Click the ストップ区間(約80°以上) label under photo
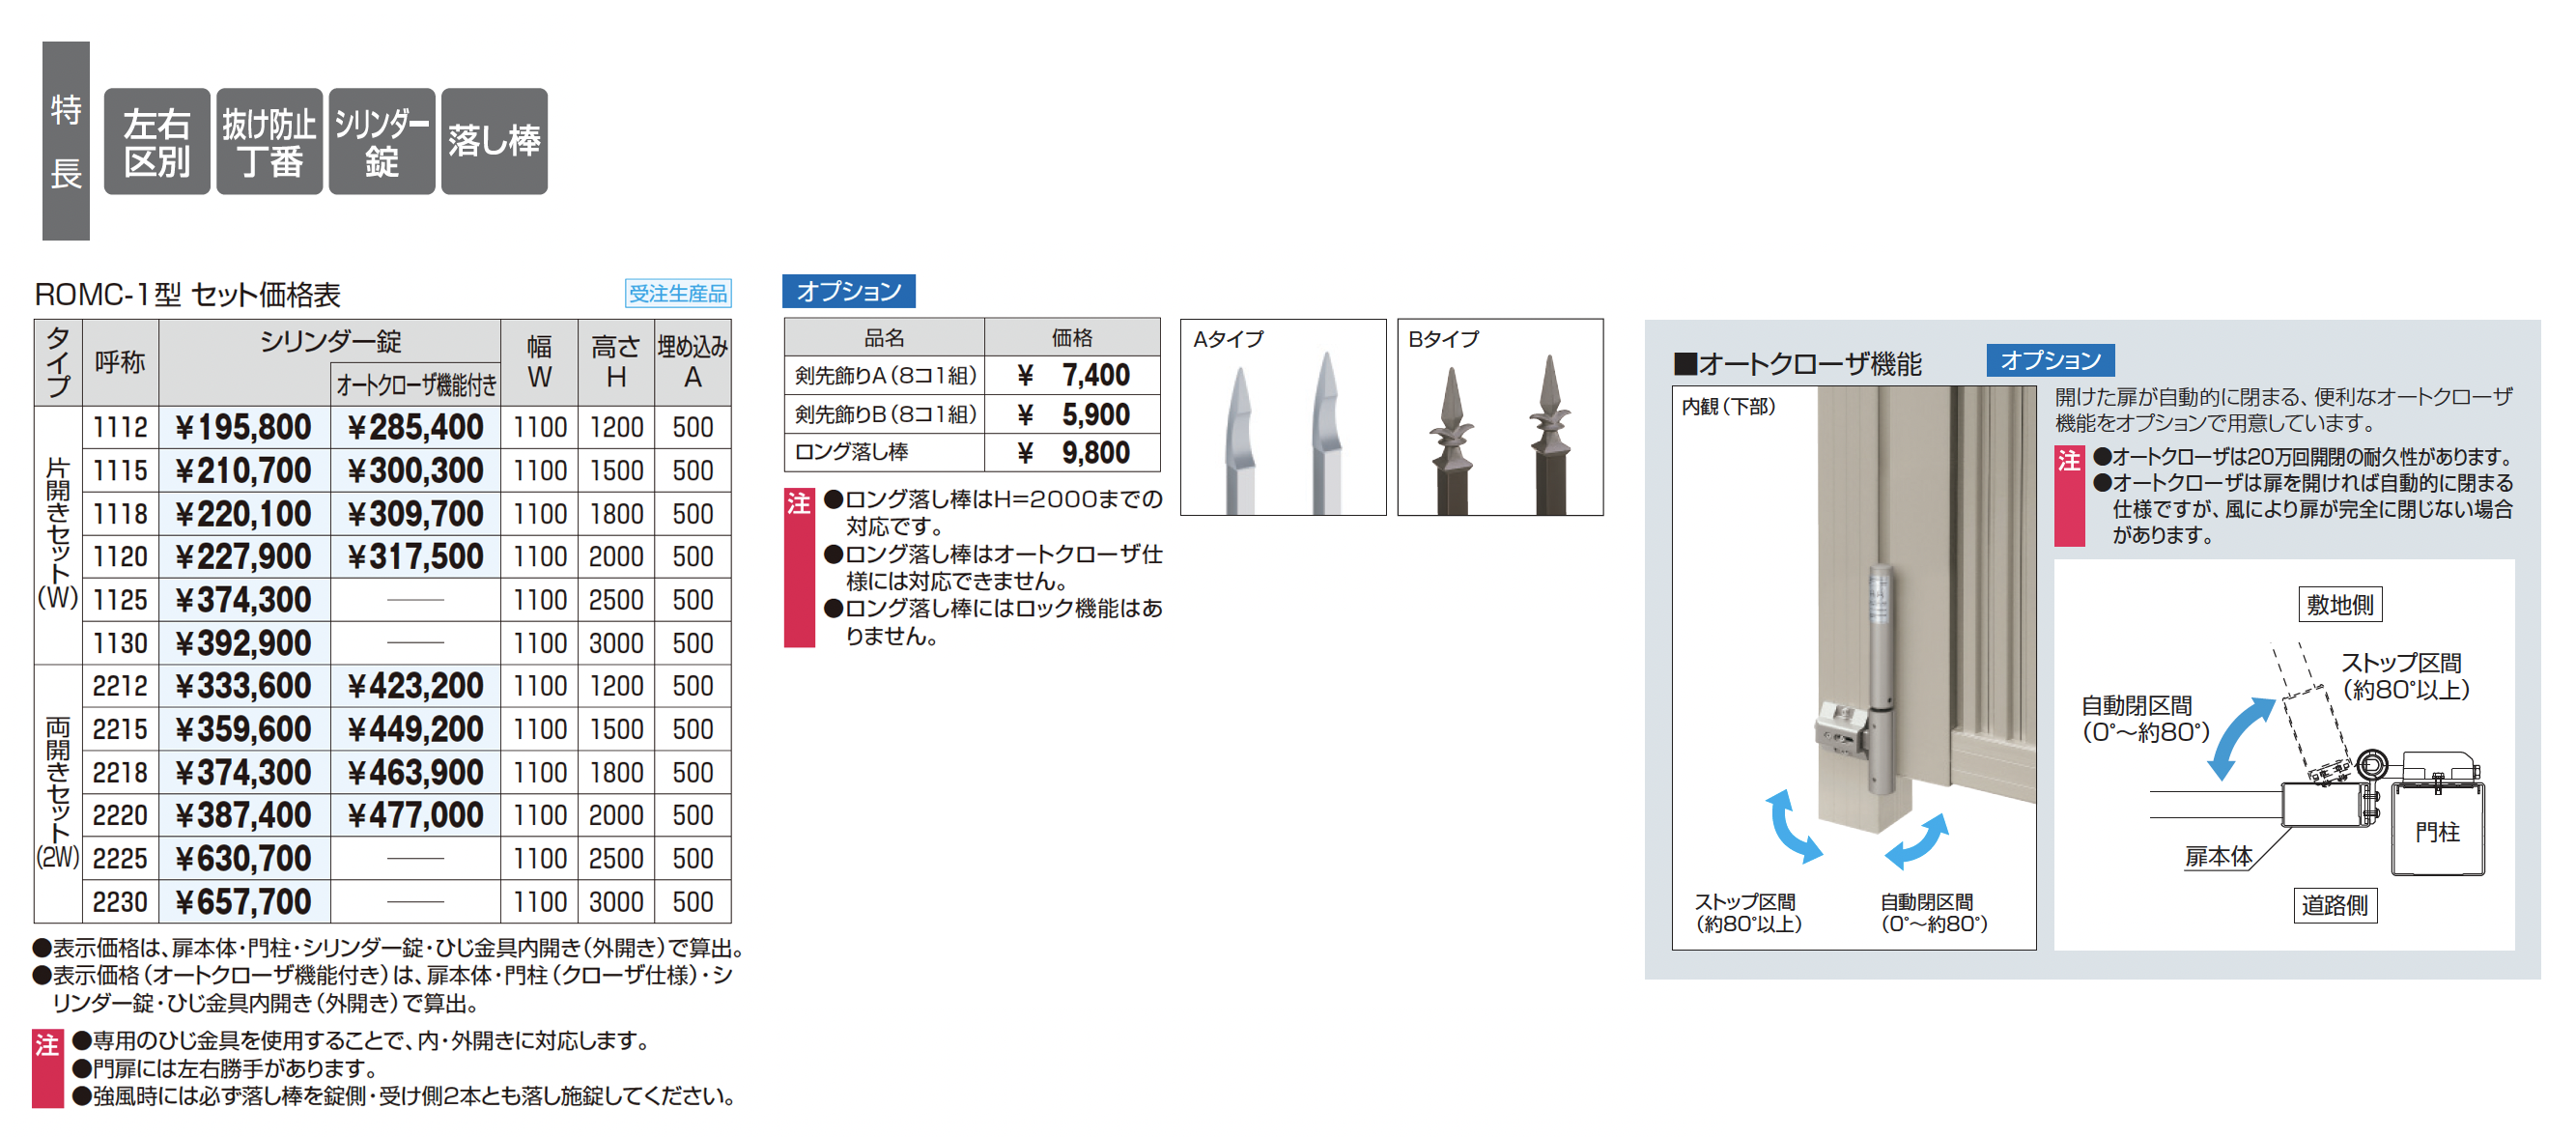This screenshot has width=2576, height=1137. click(1748, 913)
